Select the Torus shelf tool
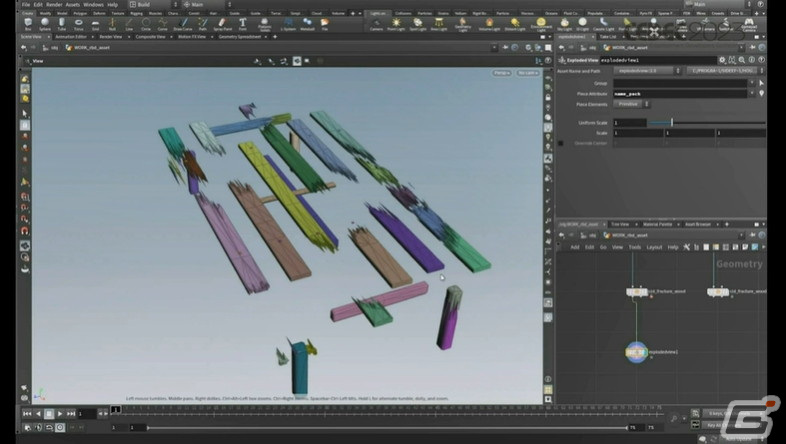786x444 pixels. click(x=79, y=24)
